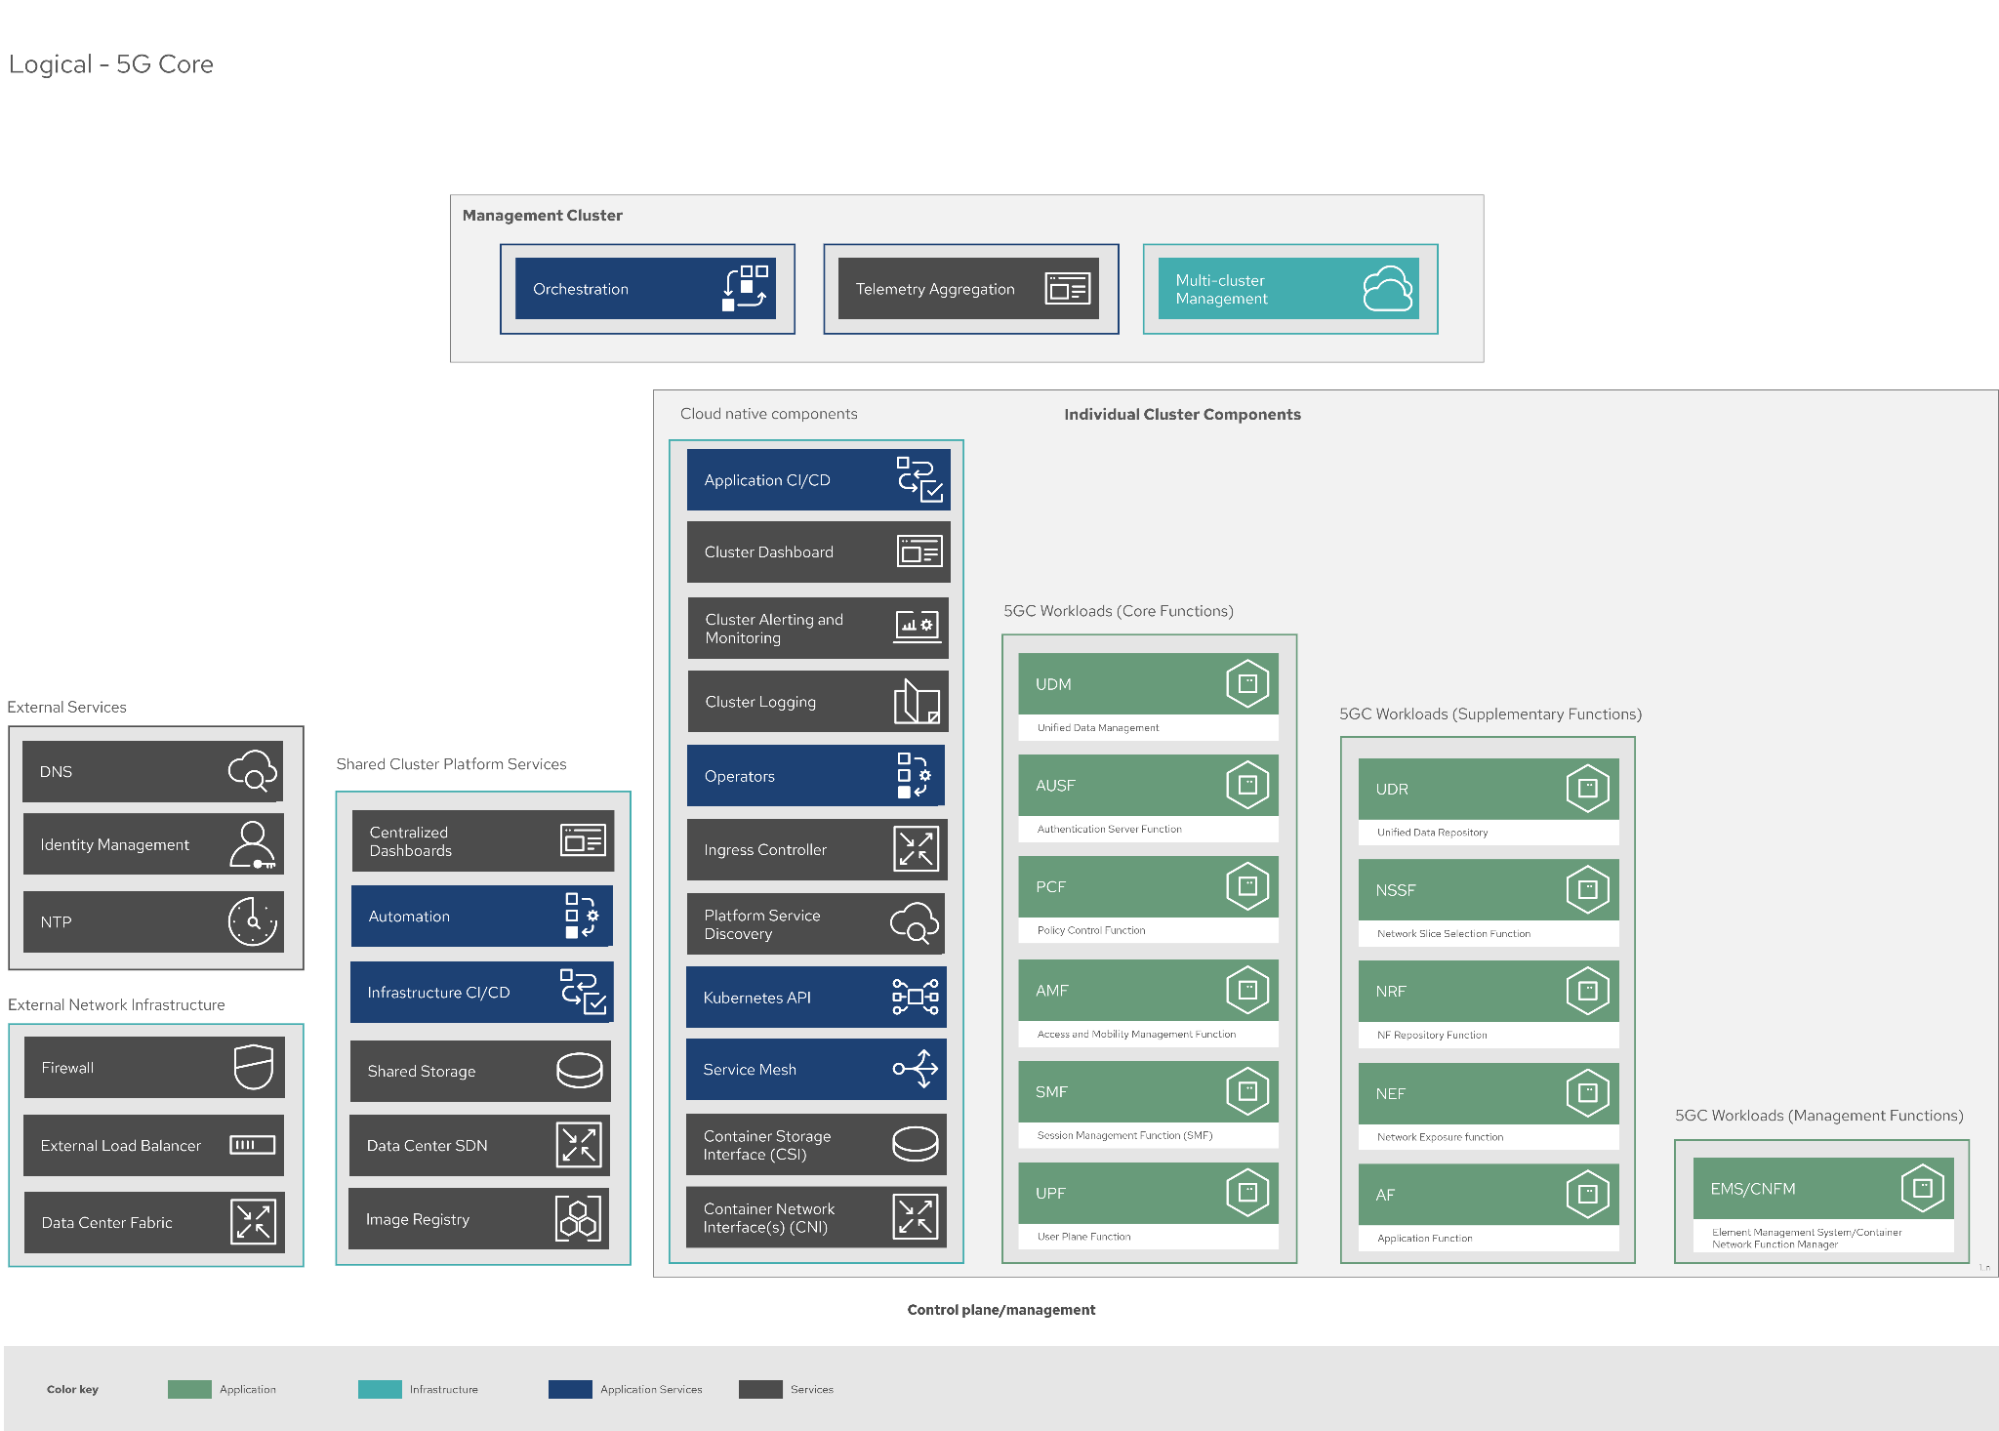Click the Shared Storage disk icon
The width and height of the screenshot is (1999, 1431).
579,1071
